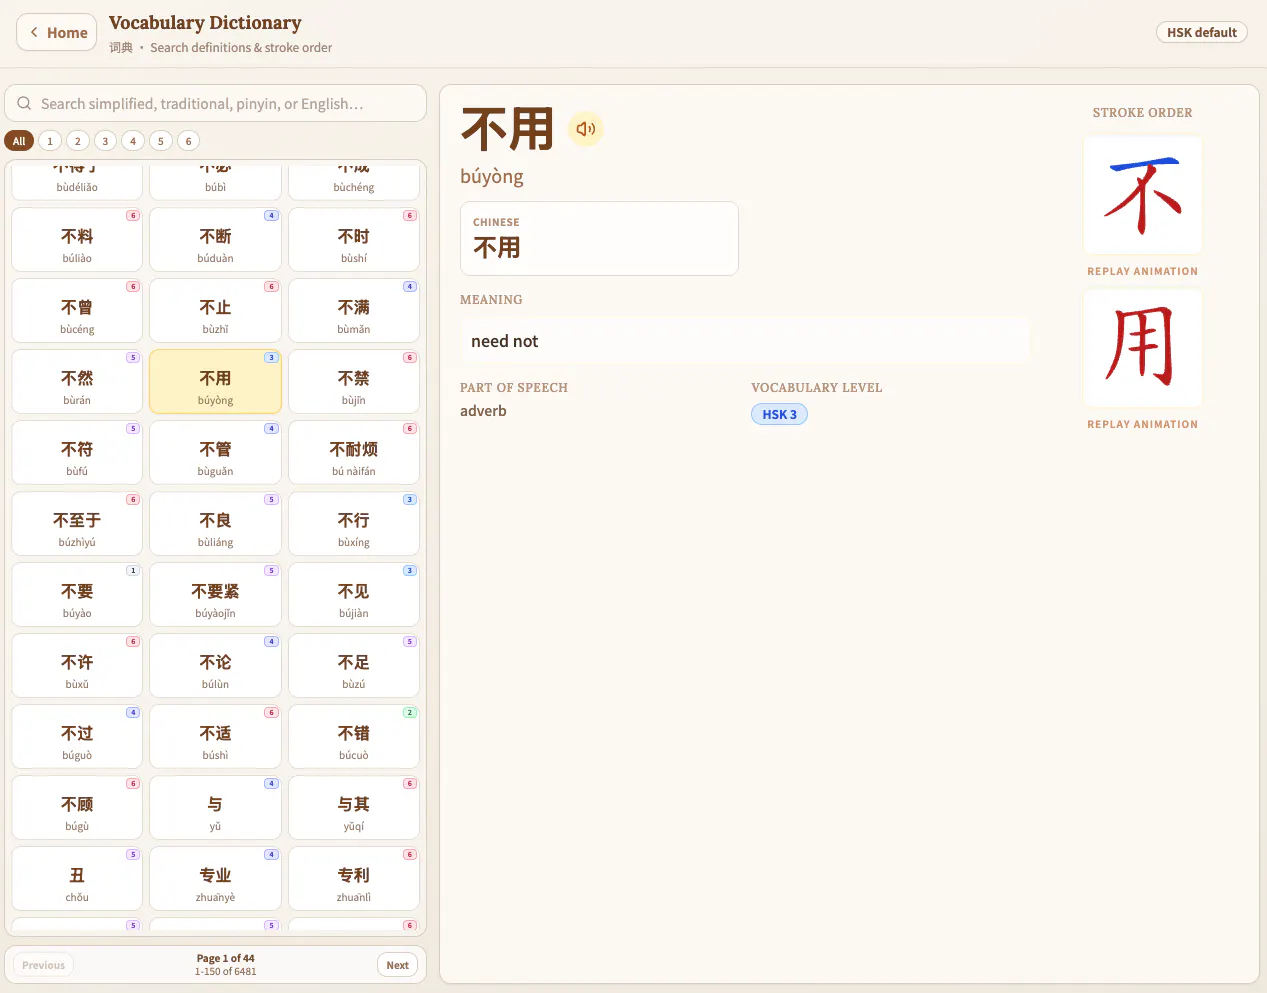Filter by HSK level 1
Image resolution: width=1267 pixels, height=993 pixels.
[50, 141]
